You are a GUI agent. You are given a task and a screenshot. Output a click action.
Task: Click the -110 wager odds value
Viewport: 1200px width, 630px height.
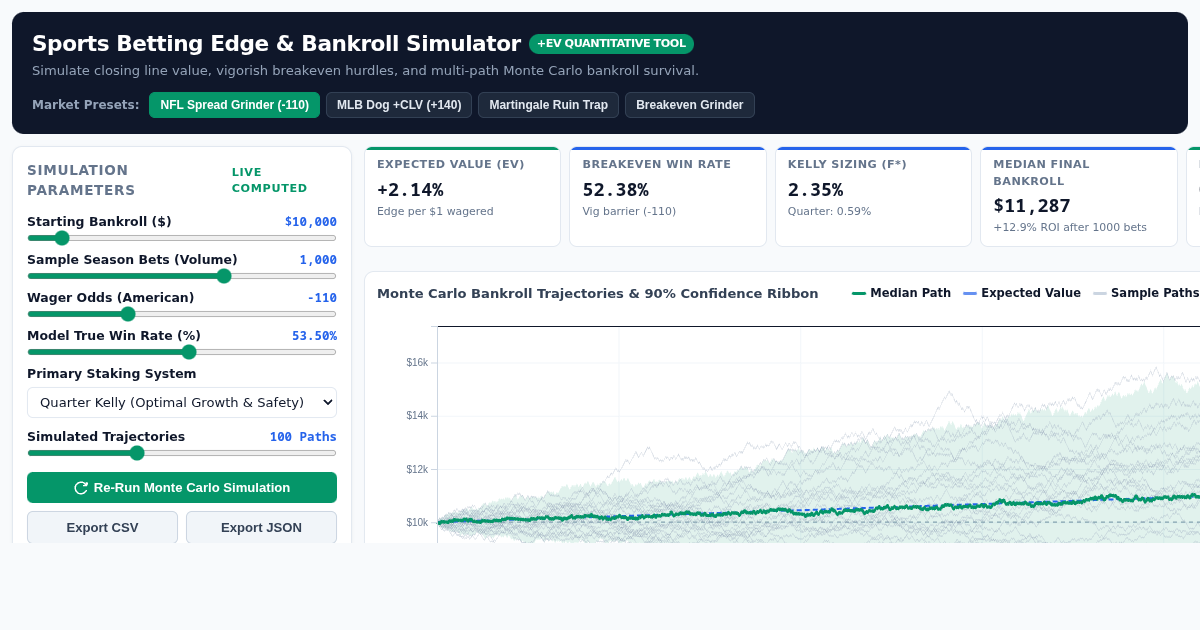[322, 298]
